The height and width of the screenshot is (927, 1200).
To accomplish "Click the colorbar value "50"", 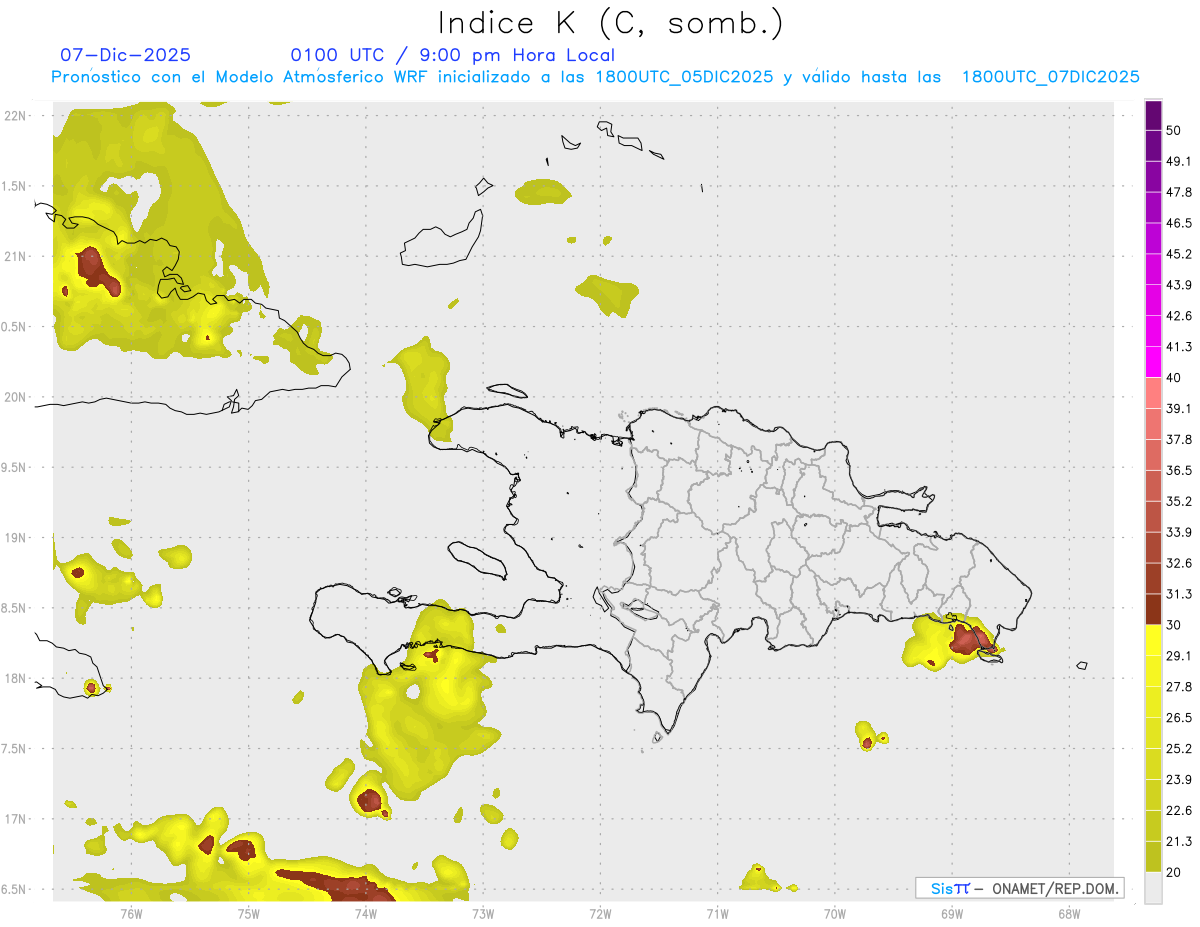I will 1174,131.
